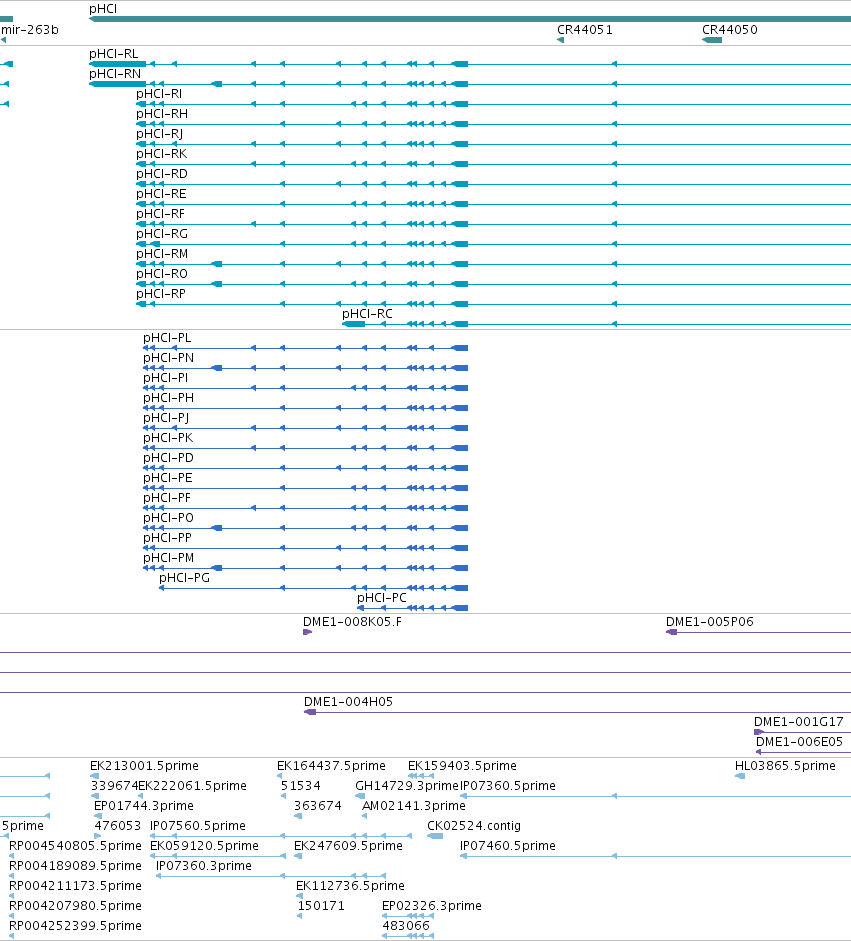
Task: Select transcript pHCl-RL label
Action: [x=113, y=53]
